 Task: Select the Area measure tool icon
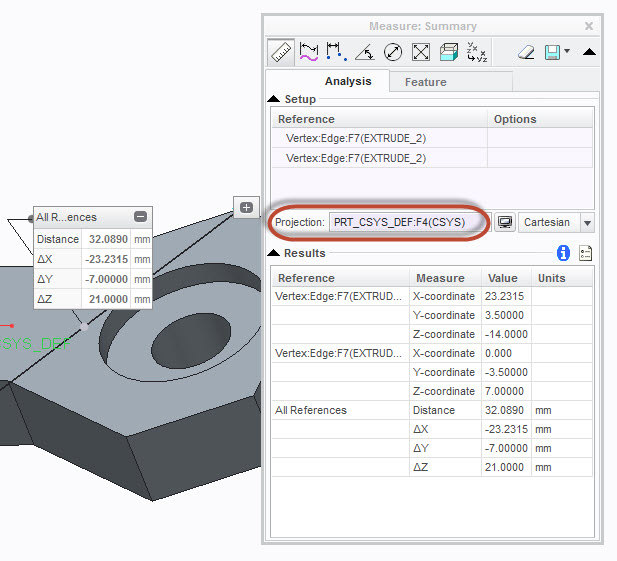(421, 52)
